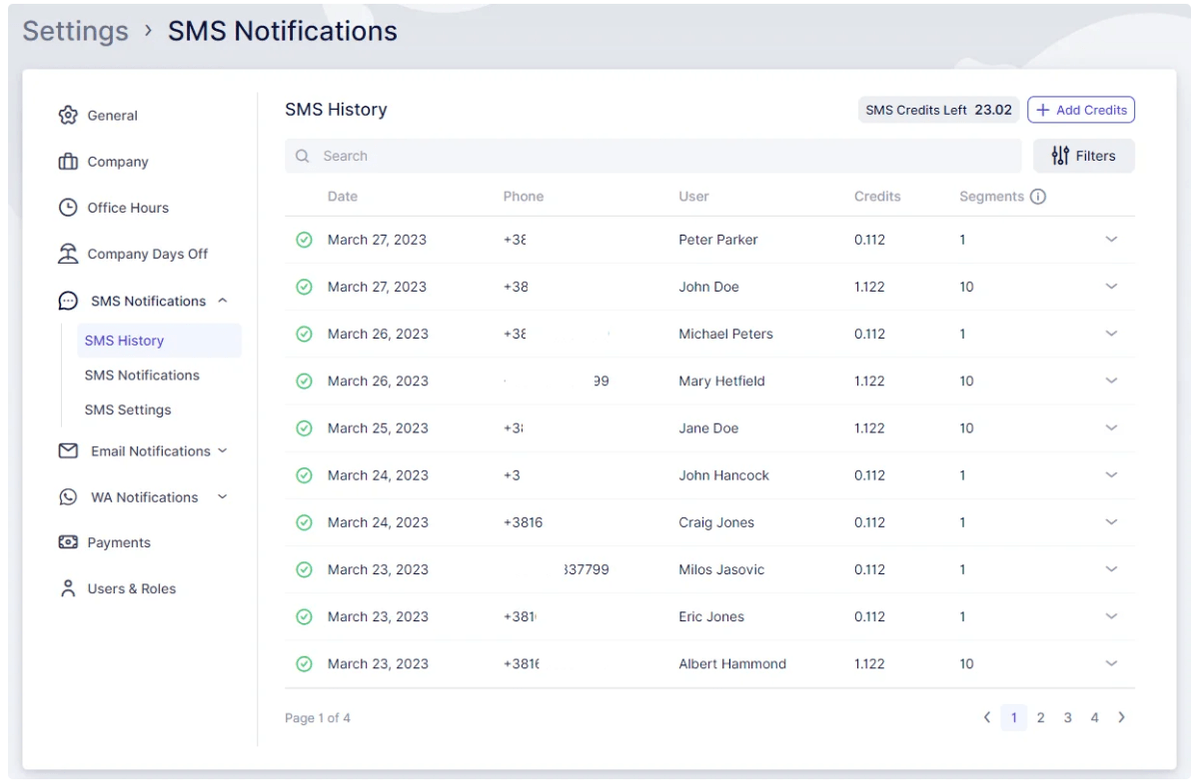Click status check icon for John Doe
The image size is (1200, 784).
pyautogui.click(x=304, y=287)
